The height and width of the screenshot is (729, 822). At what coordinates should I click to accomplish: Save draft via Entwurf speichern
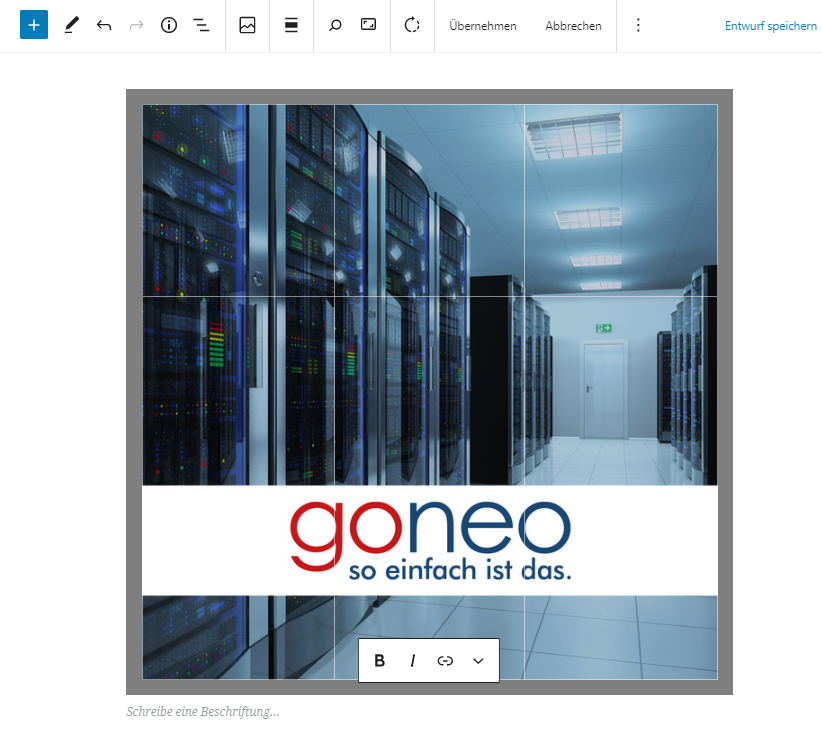[771, 26]
